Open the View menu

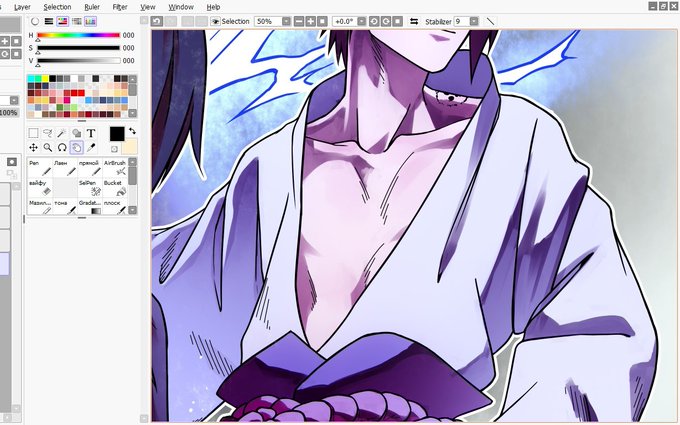click(148, 7)
